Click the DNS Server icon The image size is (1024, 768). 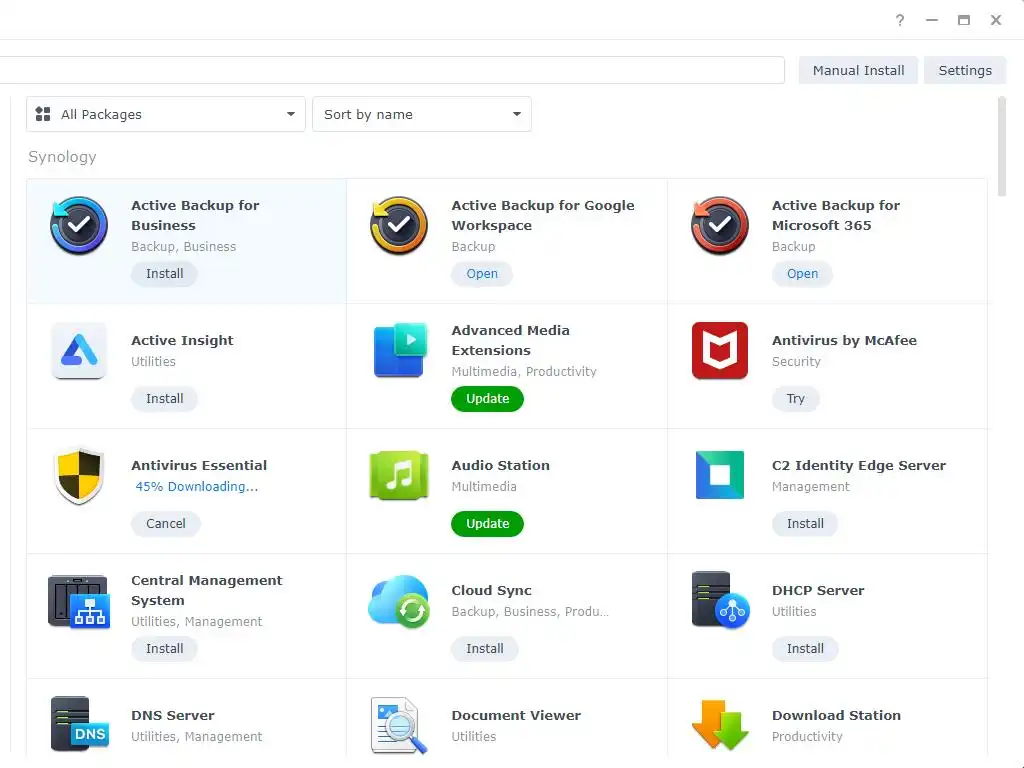click(x=79, y=724)
